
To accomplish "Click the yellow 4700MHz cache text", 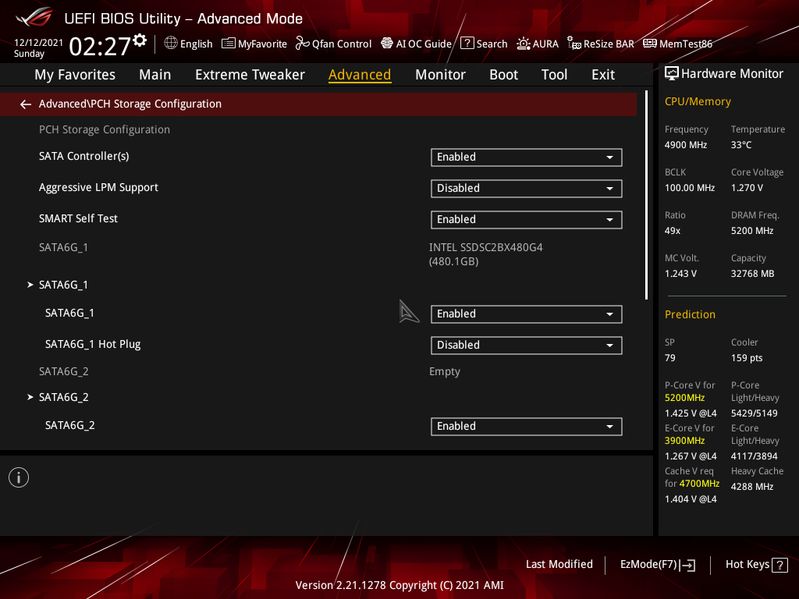I will click(x=699, y=483).
